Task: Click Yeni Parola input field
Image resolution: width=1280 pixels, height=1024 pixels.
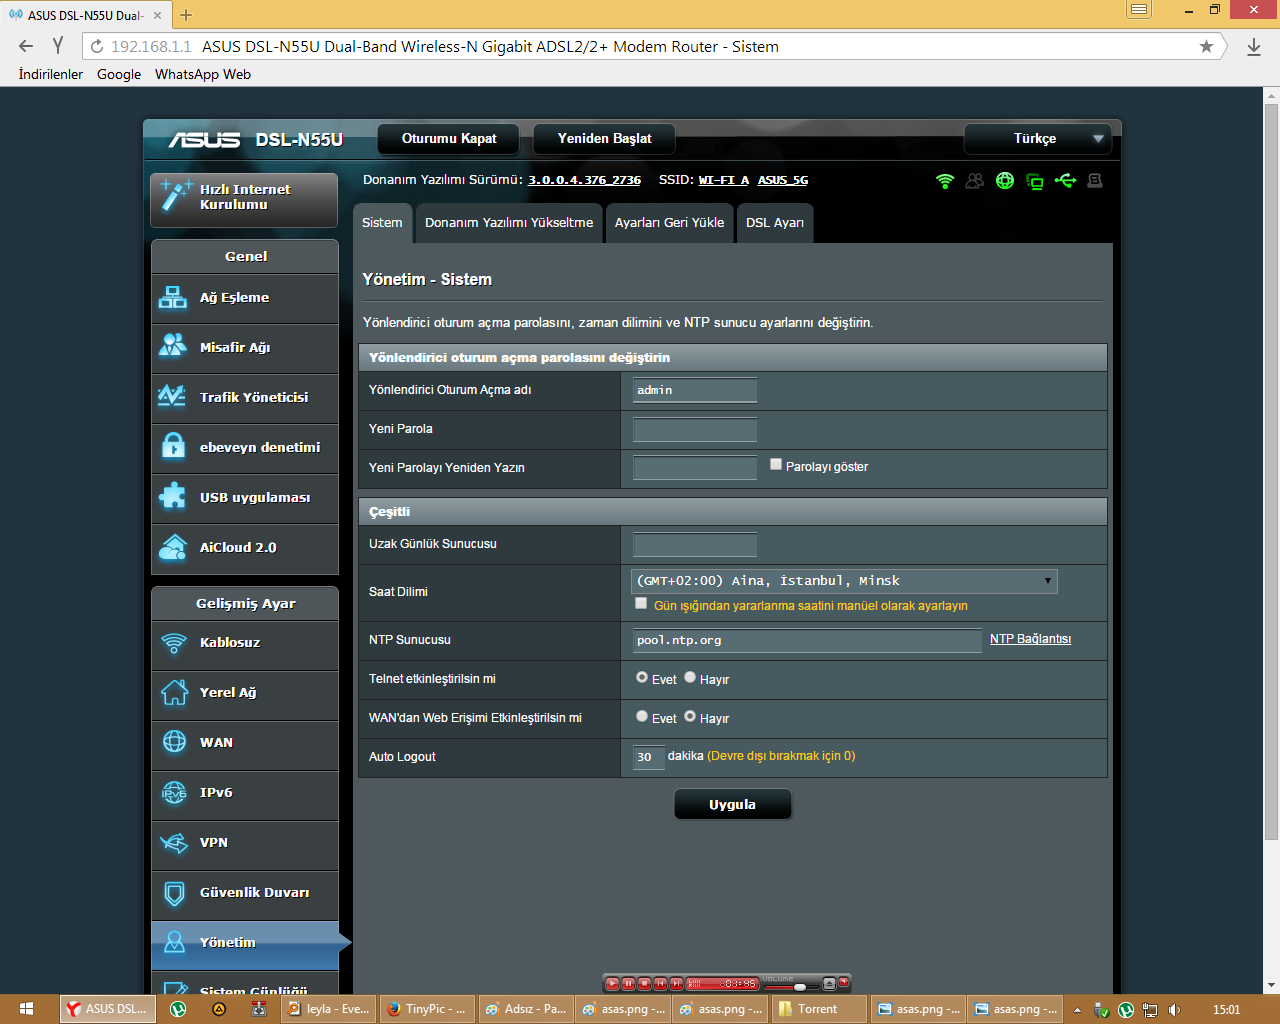Action: 695,429
